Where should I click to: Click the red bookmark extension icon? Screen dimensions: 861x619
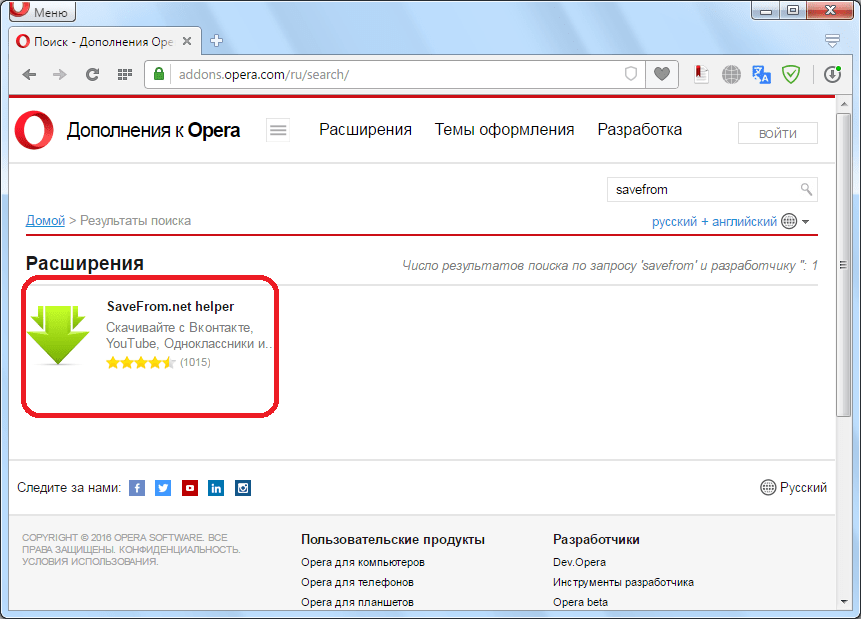[701, 74]
